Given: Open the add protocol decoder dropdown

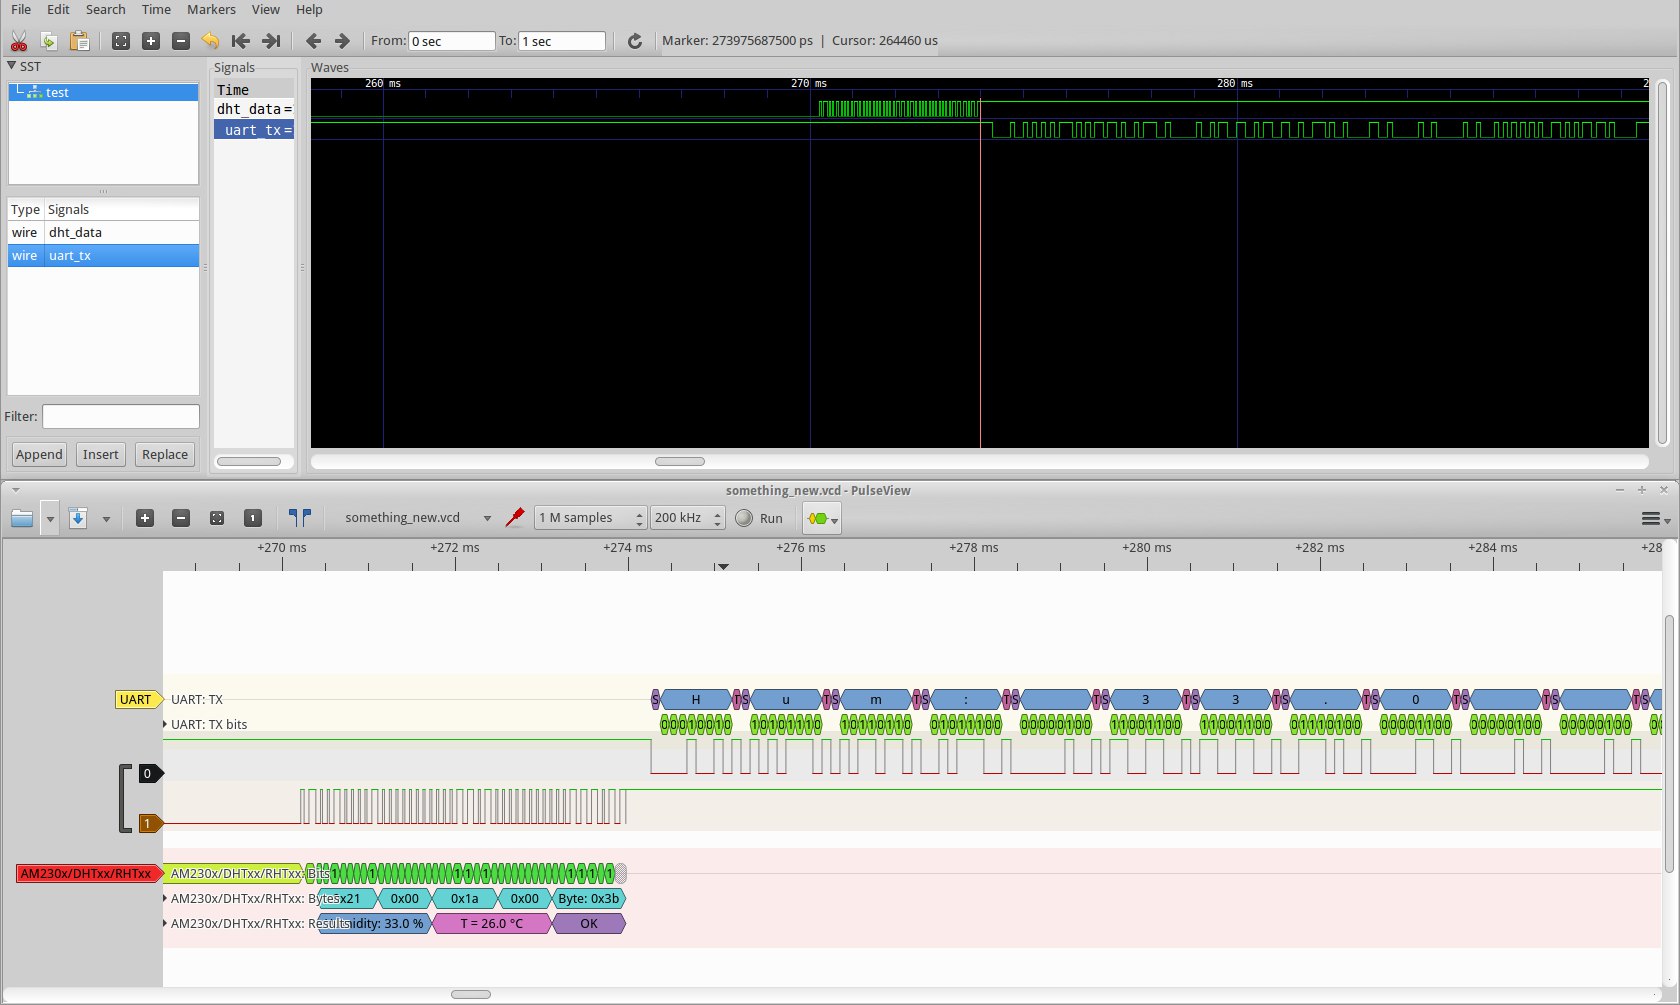Looking at the screenshot, I should 822,518.
